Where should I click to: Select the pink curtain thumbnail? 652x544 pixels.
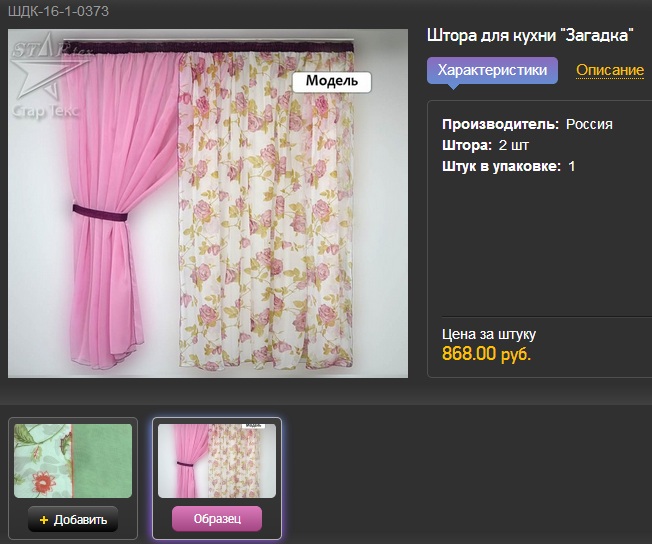click(217, 461)
